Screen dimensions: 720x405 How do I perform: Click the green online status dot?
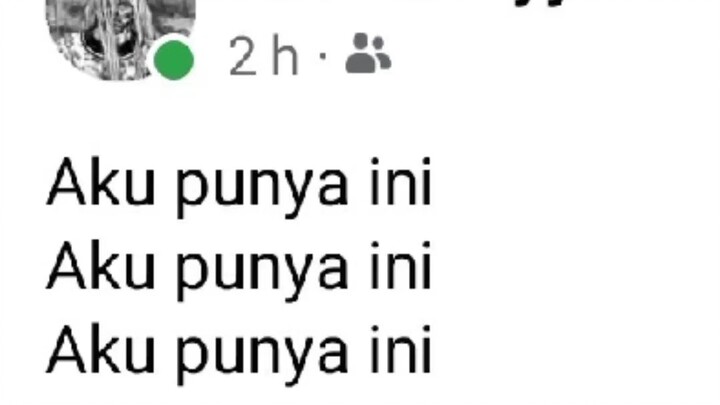[174, 60]
